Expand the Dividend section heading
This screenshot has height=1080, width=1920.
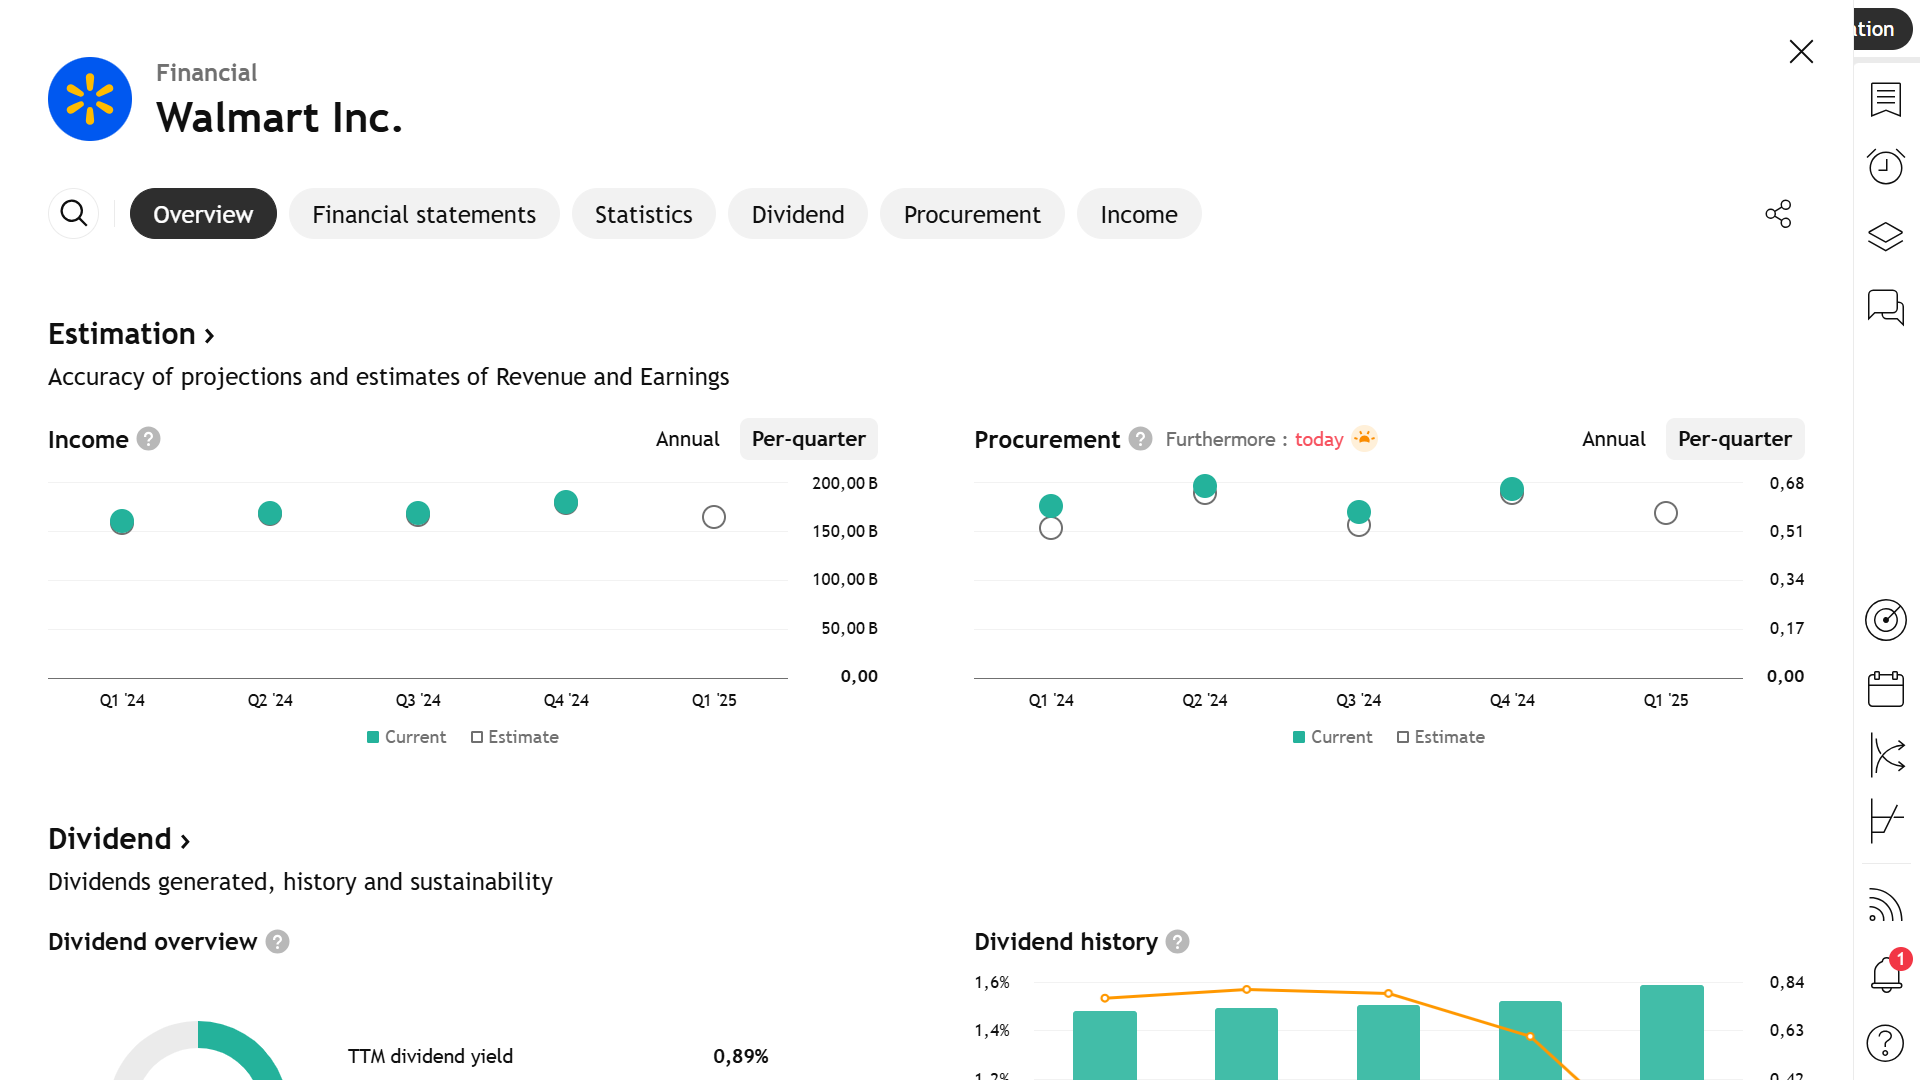119,839
